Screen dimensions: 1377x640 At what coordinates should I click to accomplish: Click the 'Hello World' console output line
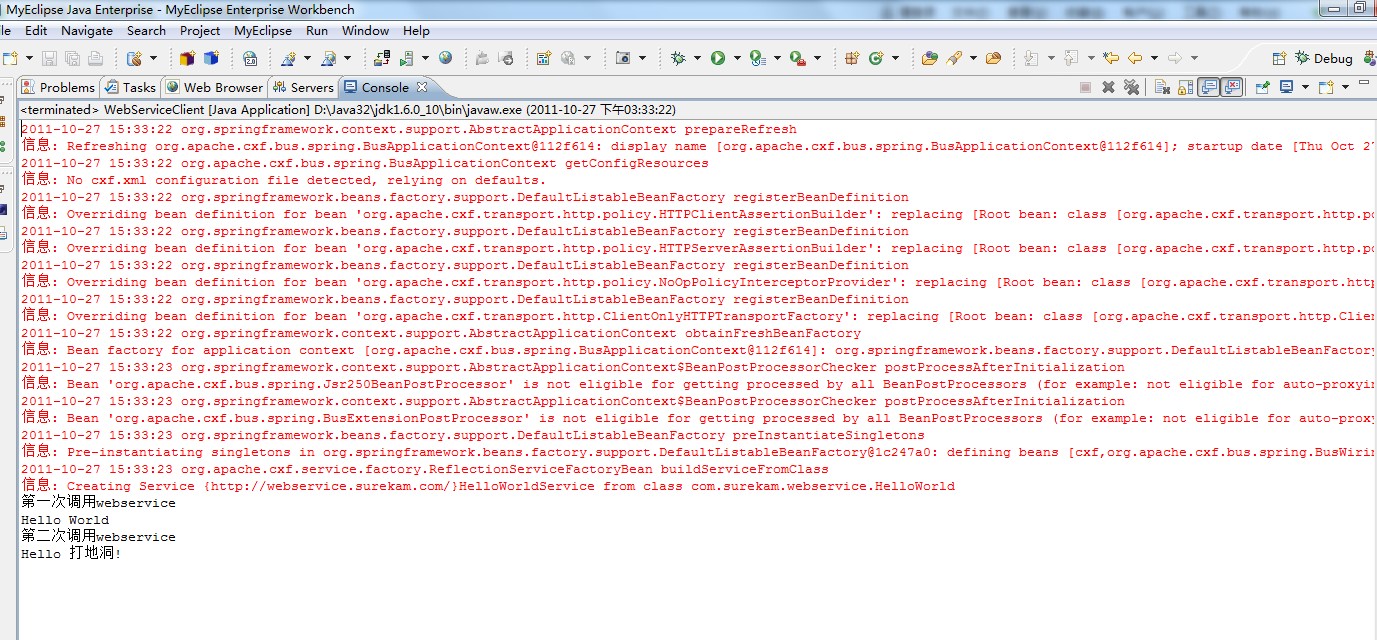[x=65, y=520]
